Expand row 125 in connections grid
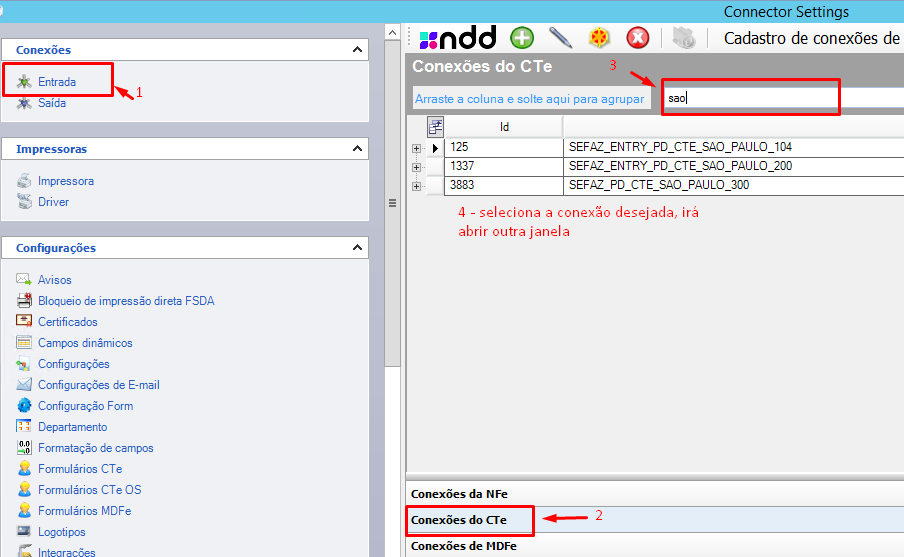 (x=416, y=148)
